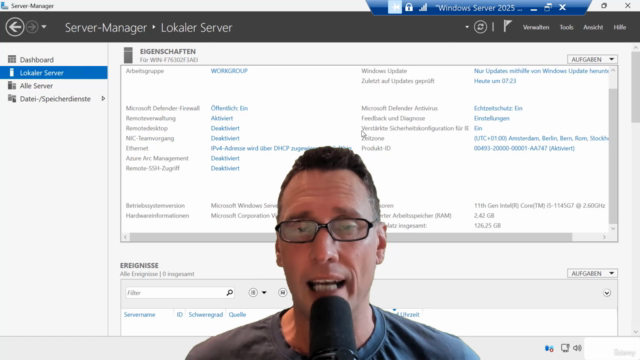Click the Echtzeitschutz: Ein link

coord(498,108)
